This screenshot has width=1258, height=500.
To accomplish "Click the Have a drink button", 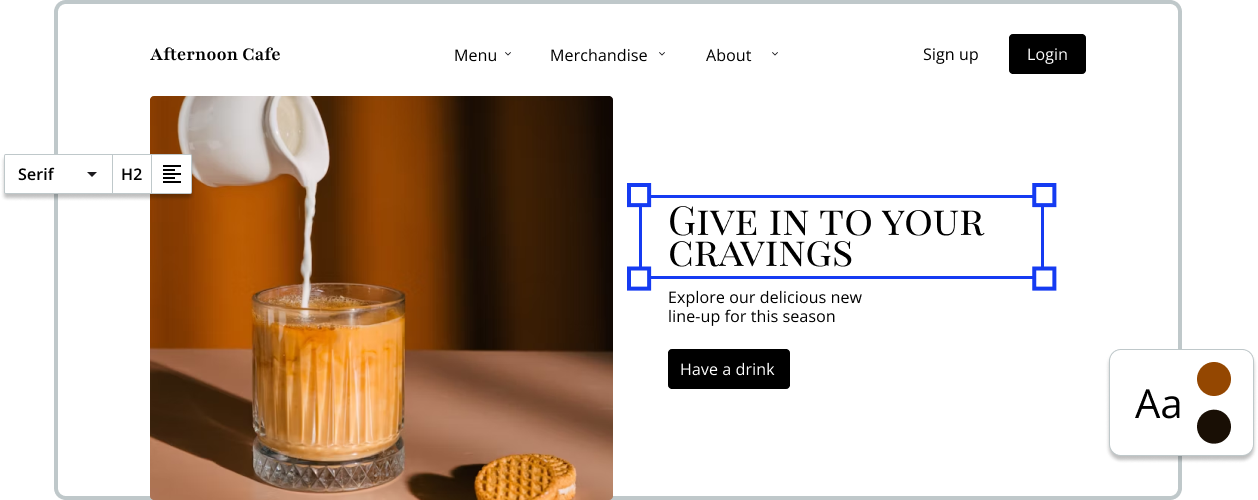I will (728, 369).
